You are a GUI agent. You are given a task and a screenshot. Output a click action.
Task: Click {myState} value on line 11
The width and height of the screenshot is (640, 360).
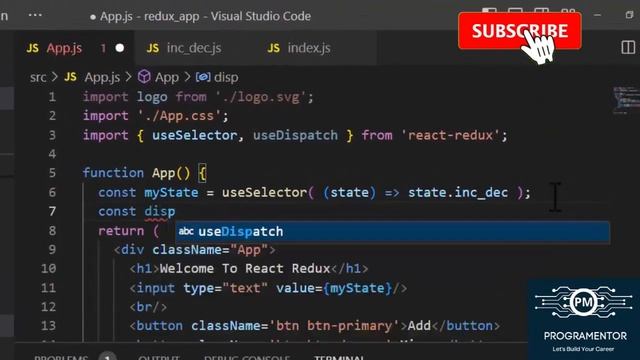pyautogui.click(x=358, y=288)
